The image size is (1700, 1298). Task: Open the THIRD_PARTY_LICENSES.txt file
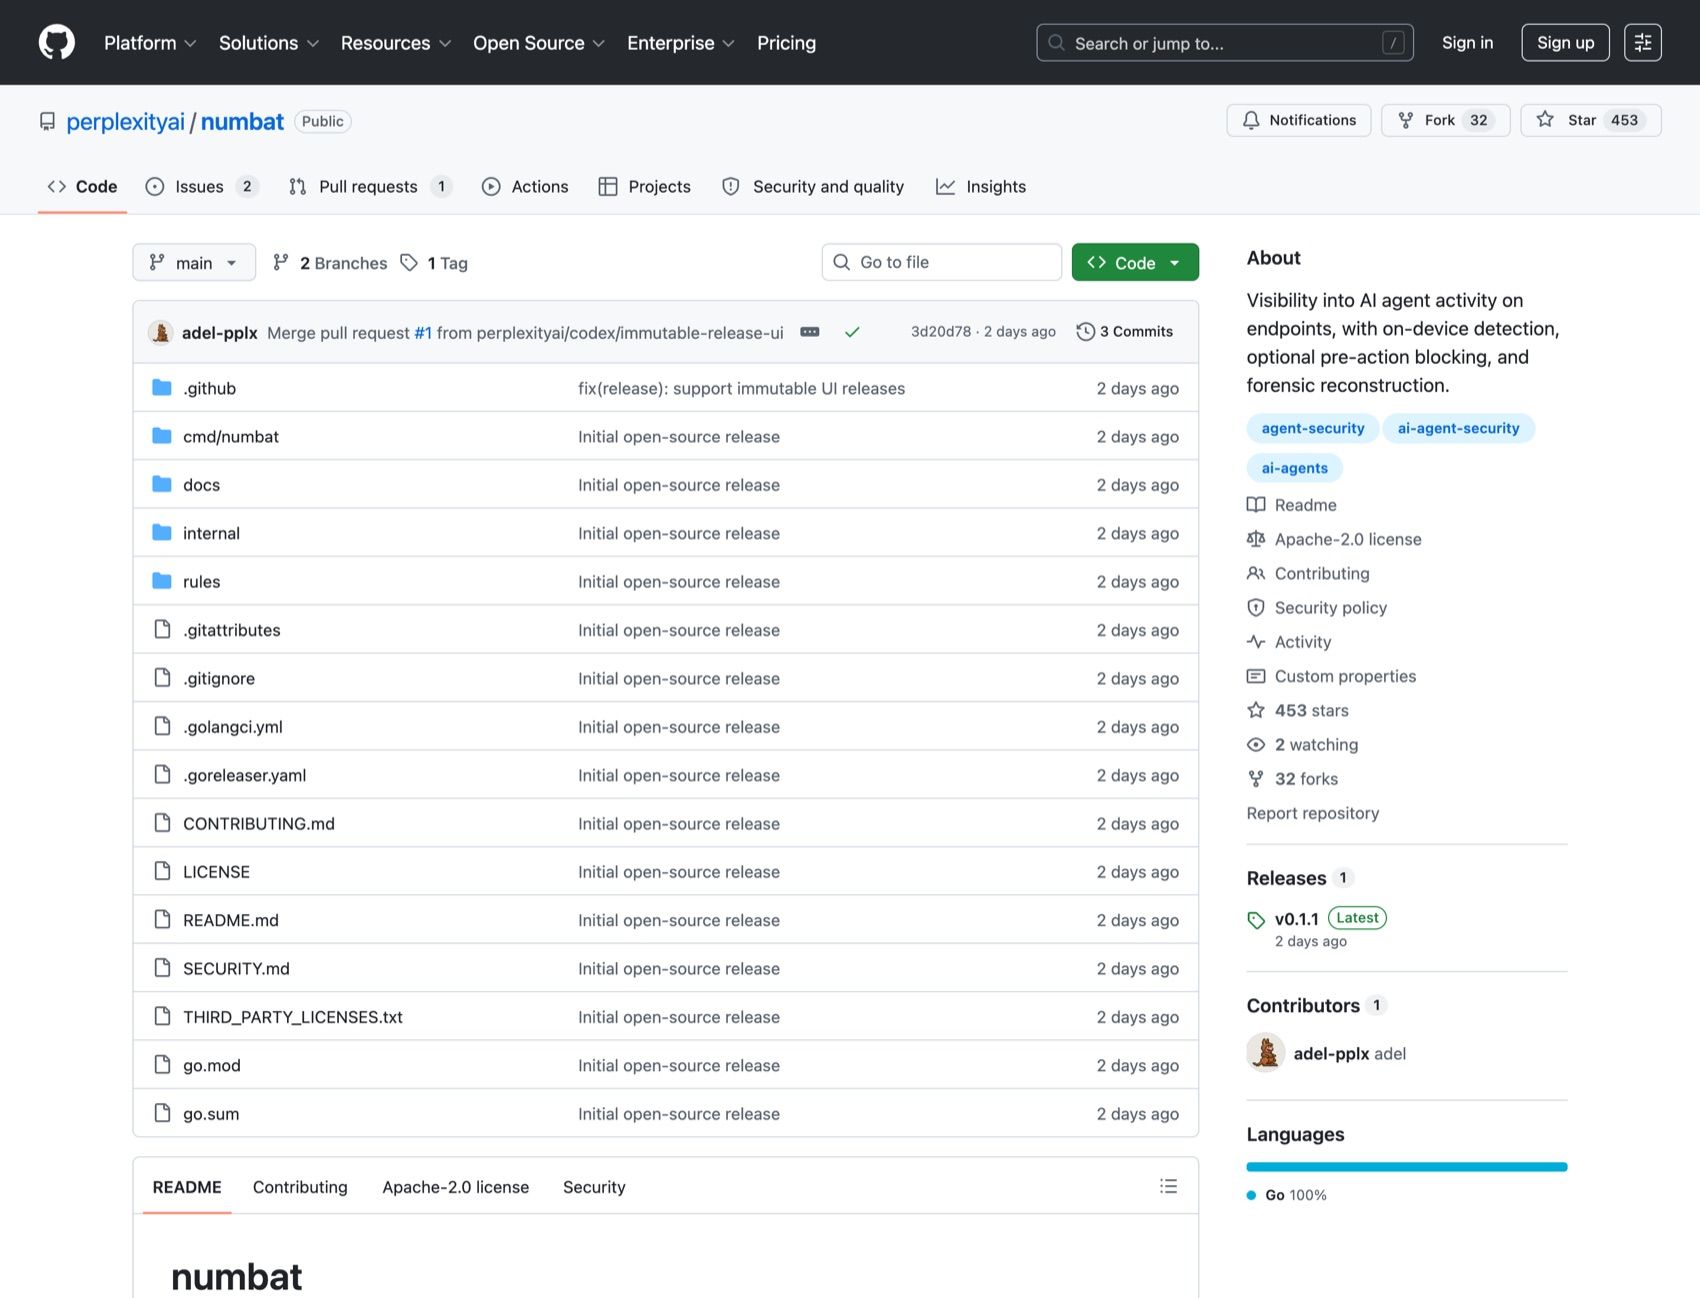pos(293,1017)
